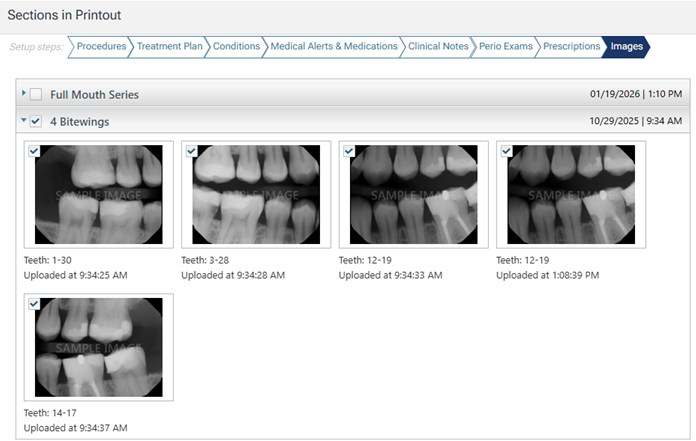The width and height of the screenshot is (696, 441).
Task: Click the Teeth 14-17 x-ray thumbnail
Action: click(99, 347)
